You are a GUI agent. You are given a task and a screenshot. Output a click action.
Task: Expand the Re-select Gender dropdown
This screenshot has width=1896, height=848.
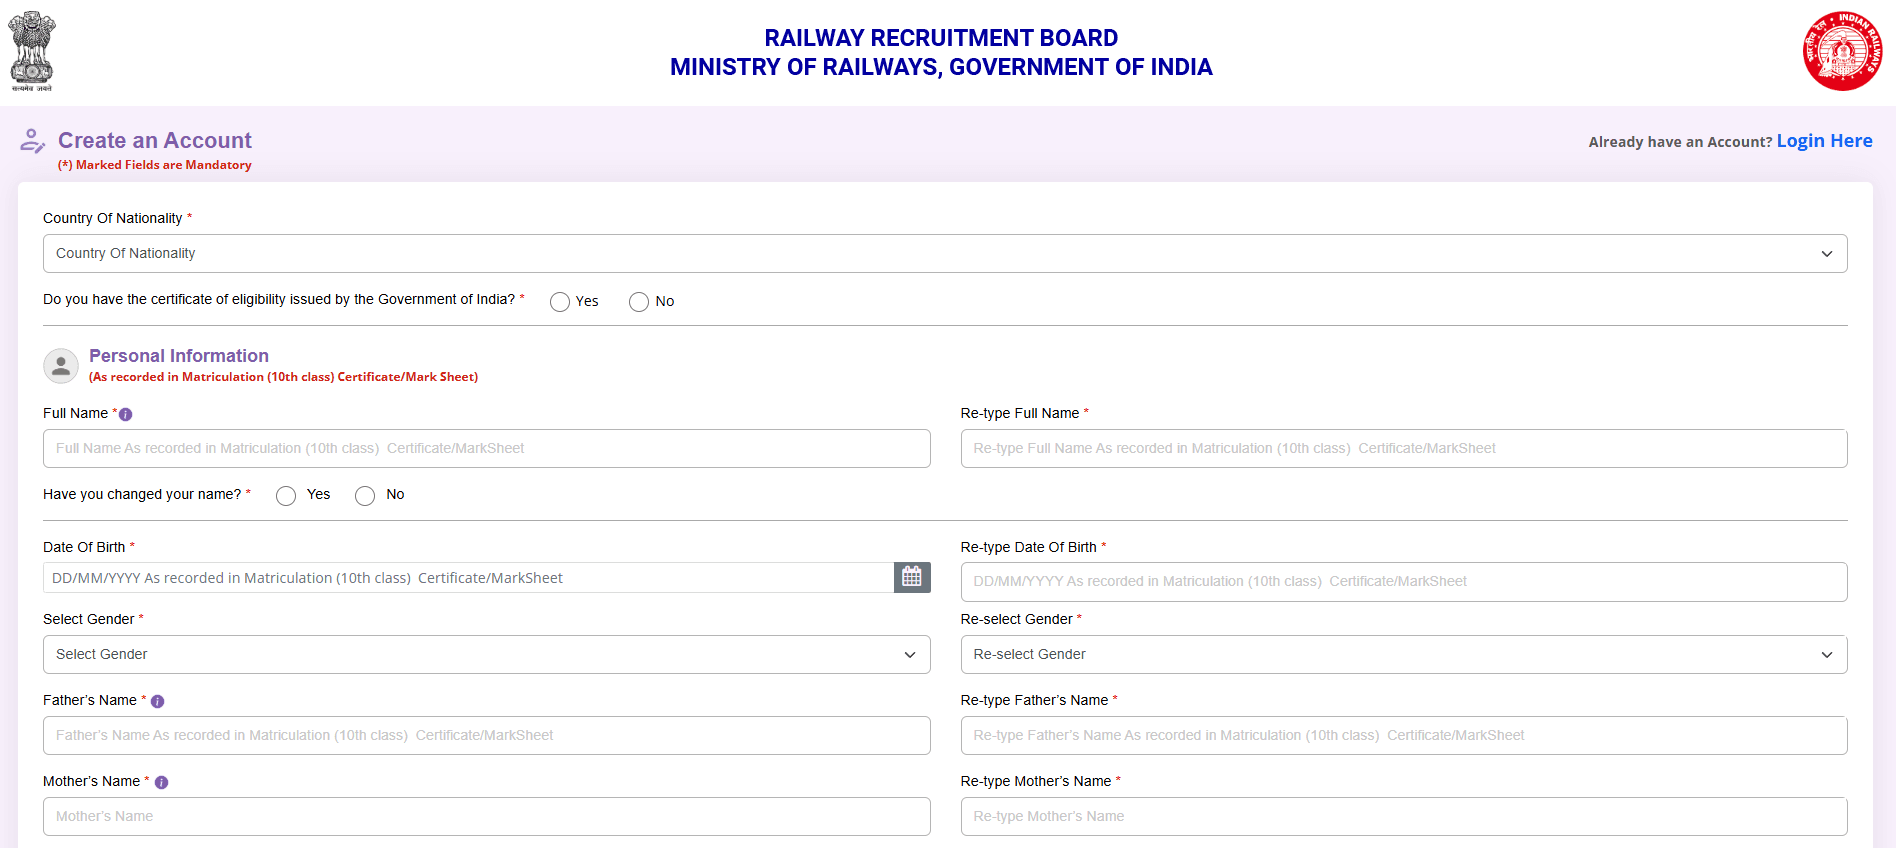[1404, 655]
